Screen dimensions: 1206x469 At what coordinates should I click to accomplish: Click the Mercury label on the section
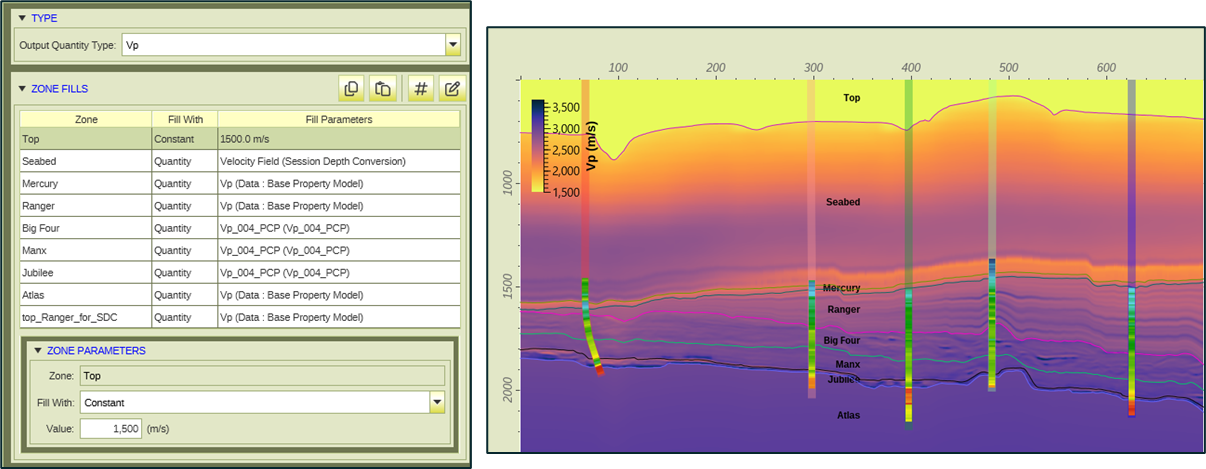coord(841,288)
